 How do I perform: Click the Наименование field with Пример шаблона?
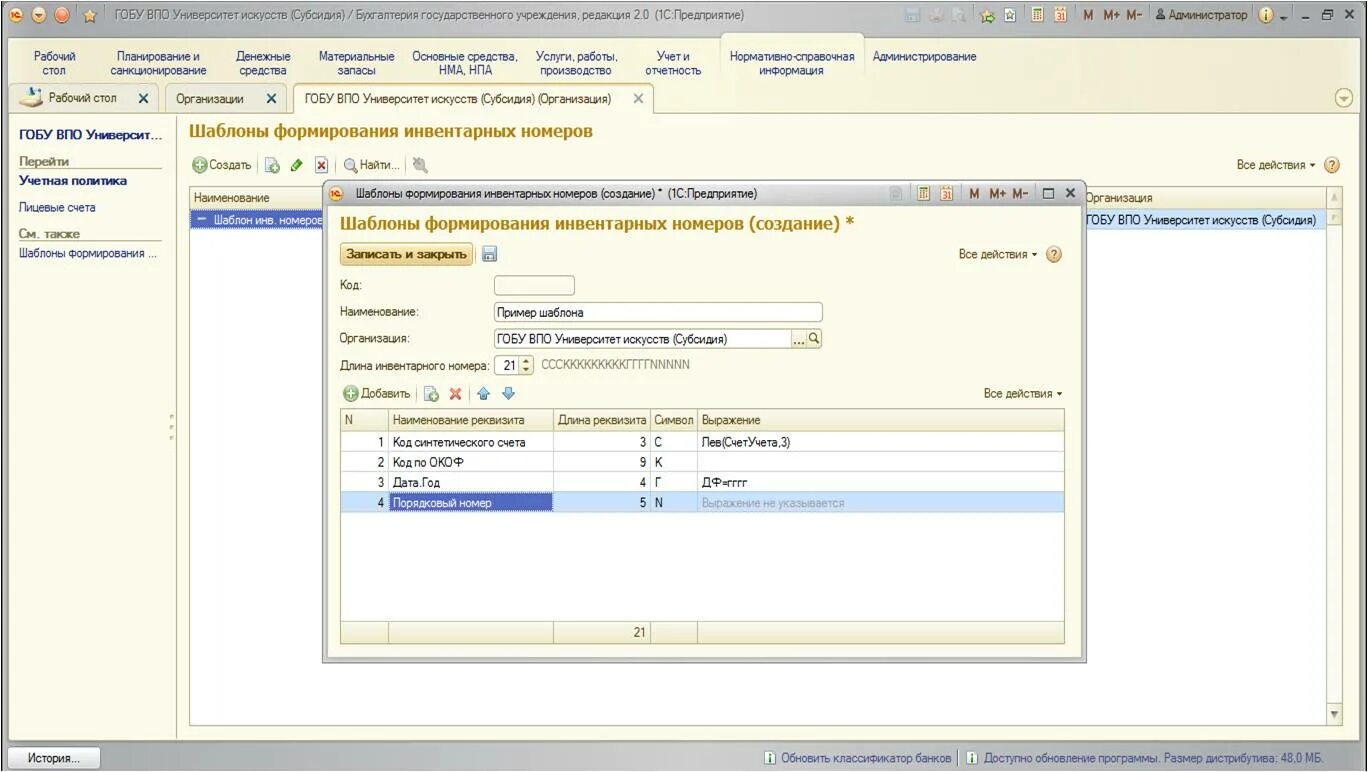click(x=658, y=312)
